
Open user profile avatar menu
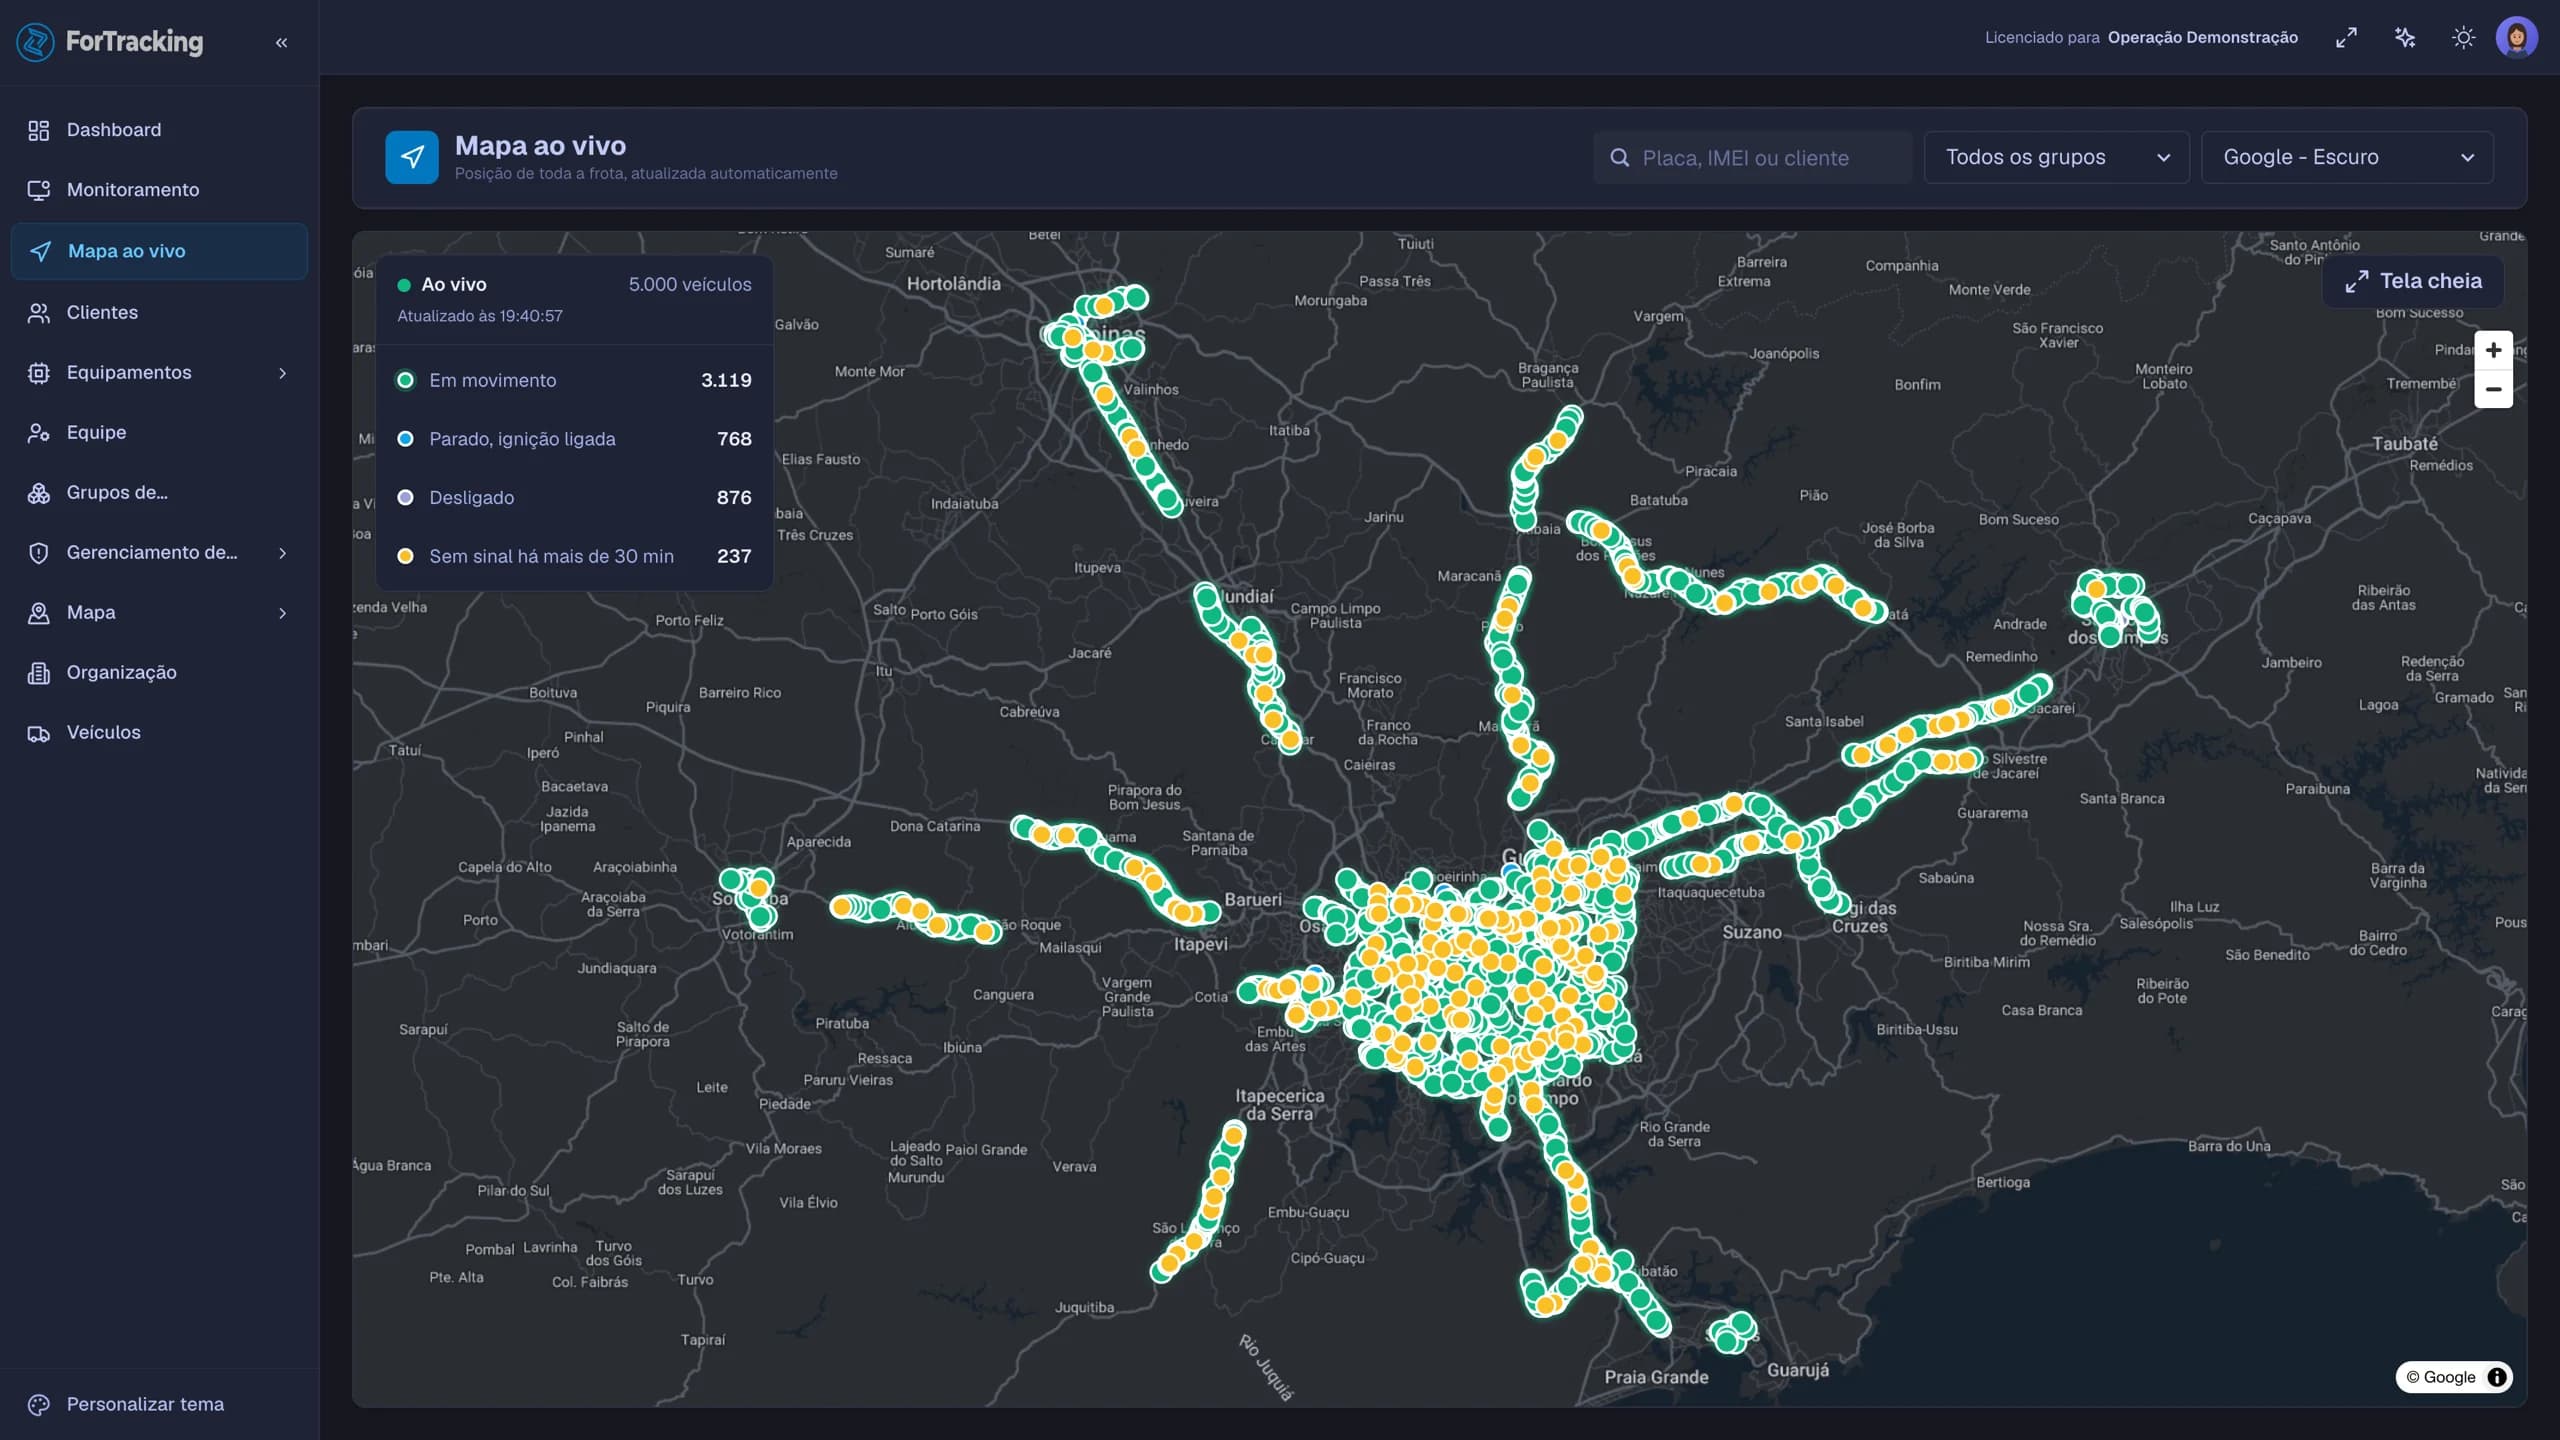coord(2517,38)
